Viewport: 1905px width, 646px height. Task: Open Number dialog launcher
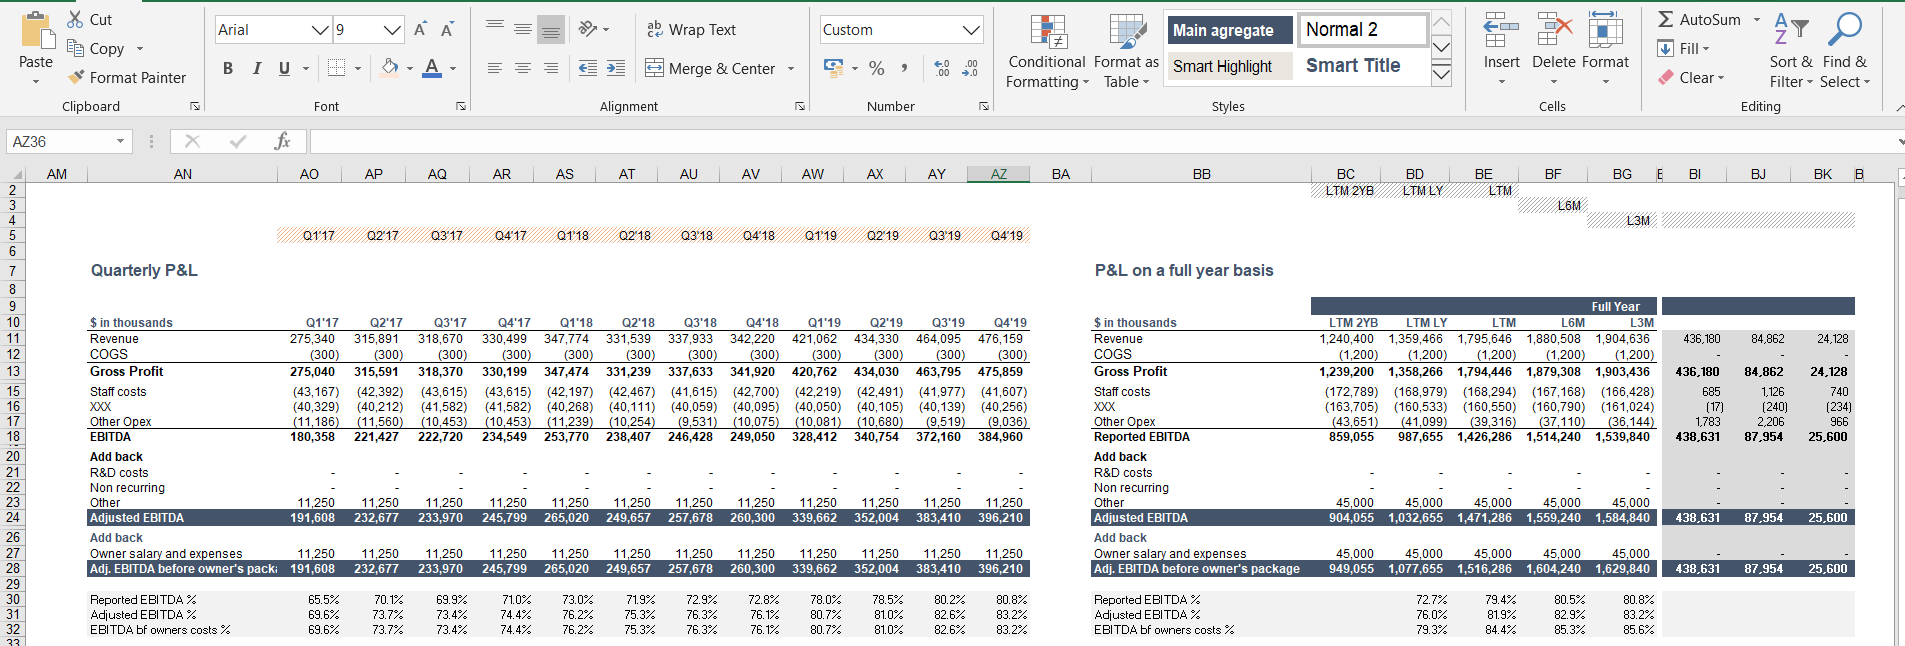[x=984, y=106]
